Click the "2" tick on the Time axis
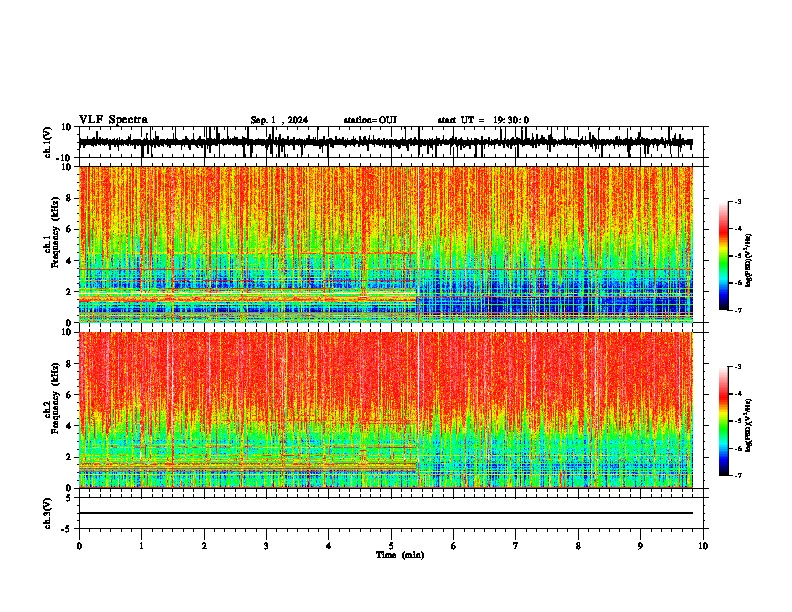 tap(204, 546)
